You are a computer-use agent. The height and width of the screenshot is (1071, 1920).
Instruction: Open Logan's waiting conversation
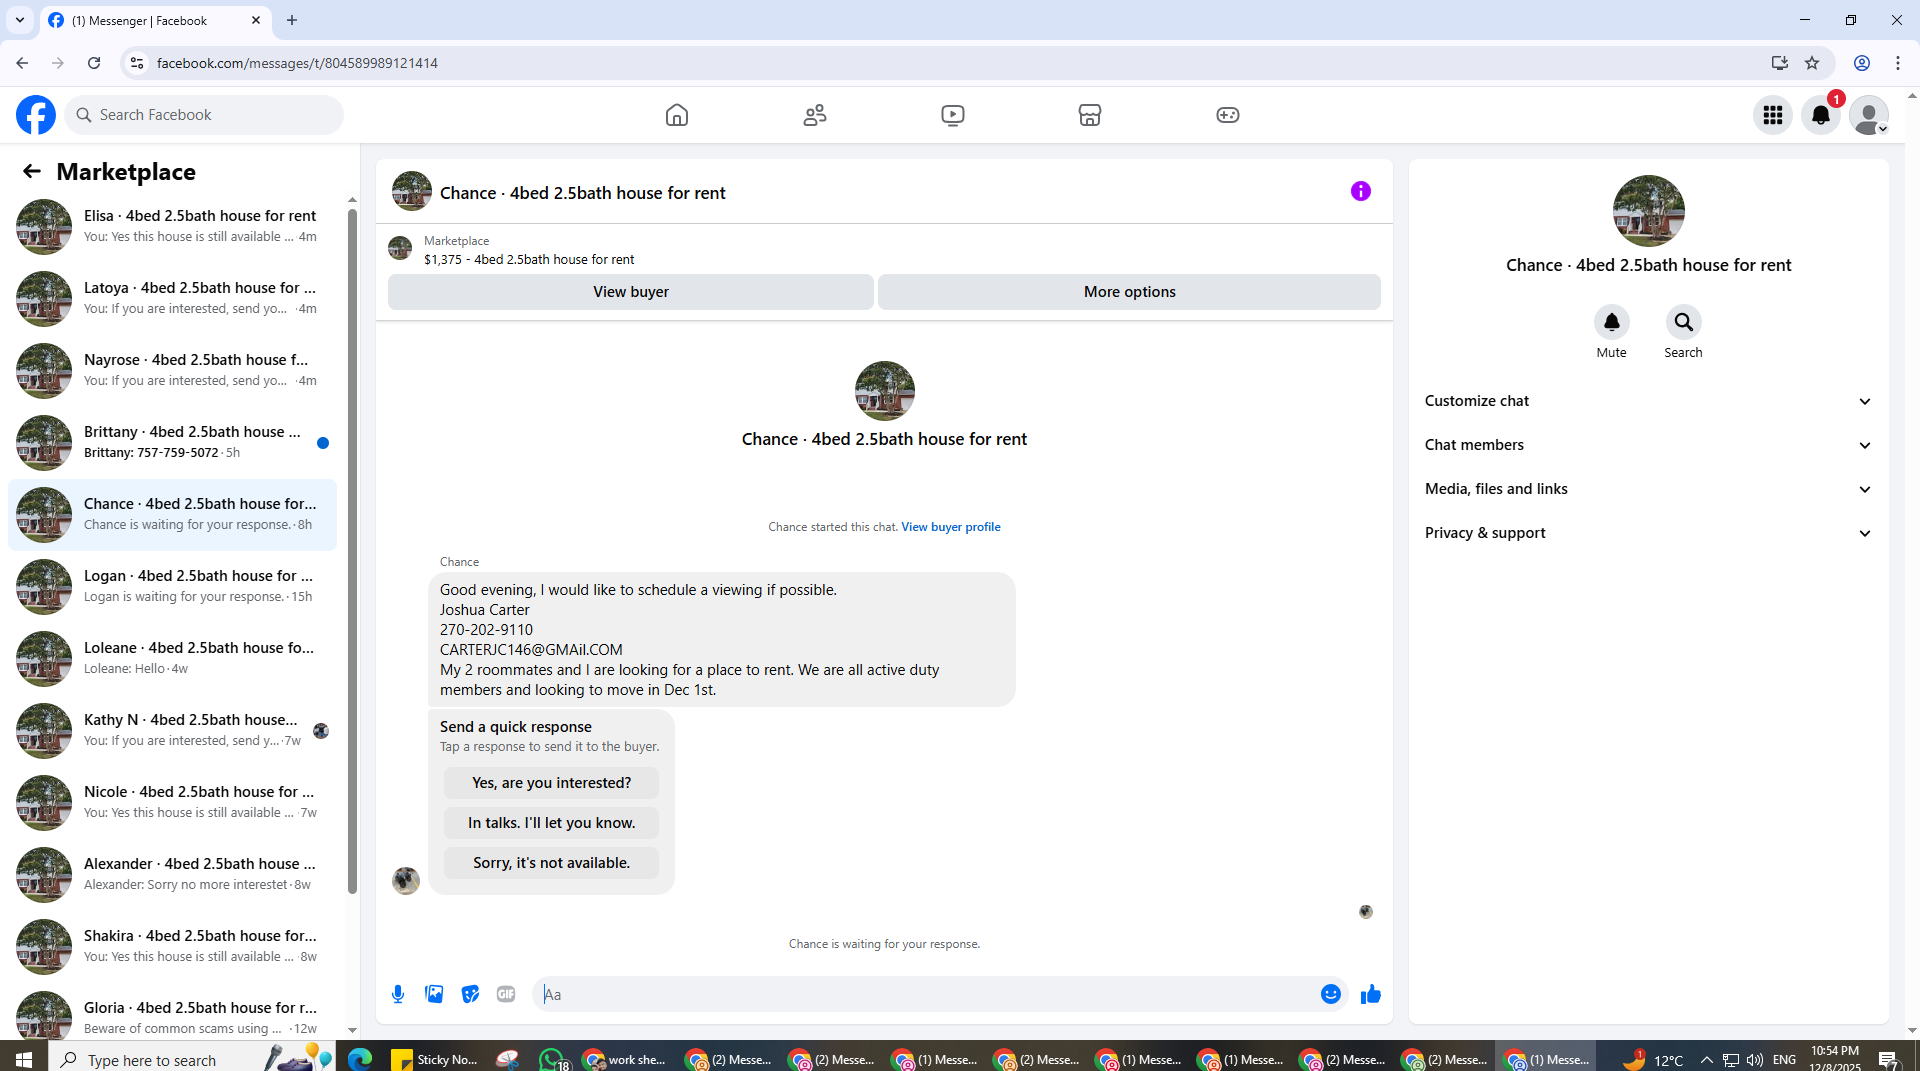(173, 586)
